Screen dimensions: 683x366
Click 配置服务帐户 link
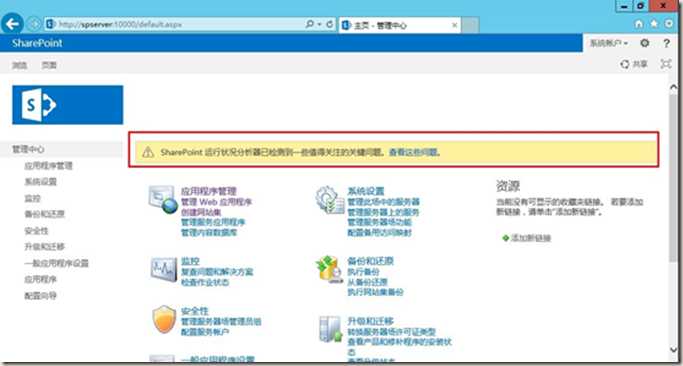[205, 332]
